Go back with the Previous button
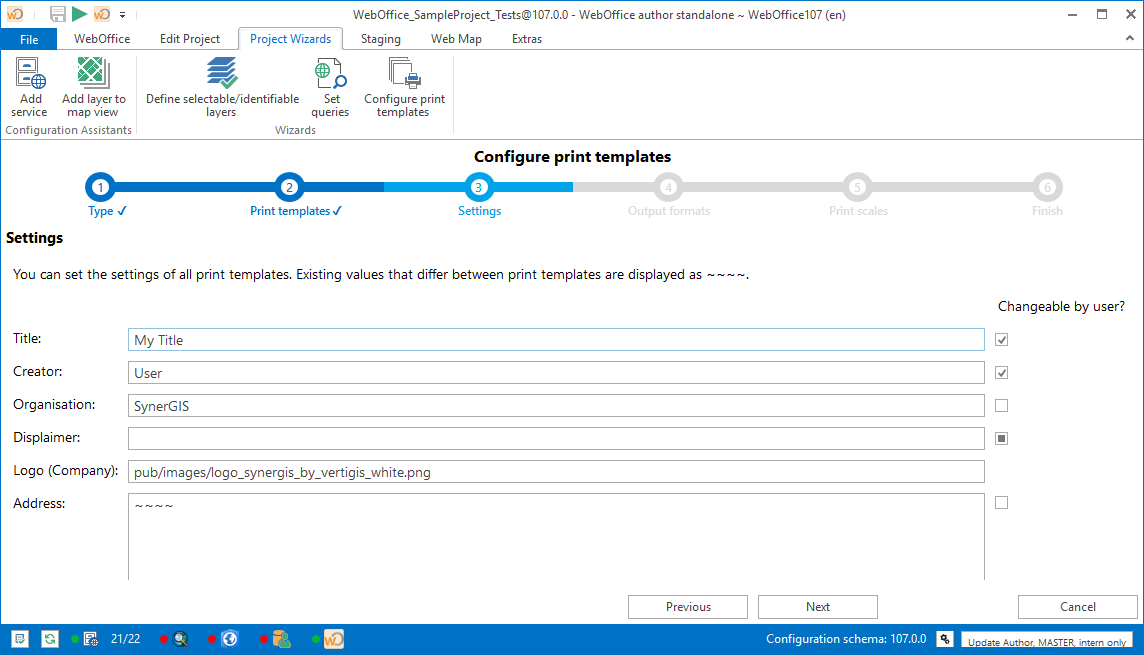The height and width of the screenshot is (655, 1144). pyautogui.click(x=688, y=607)
